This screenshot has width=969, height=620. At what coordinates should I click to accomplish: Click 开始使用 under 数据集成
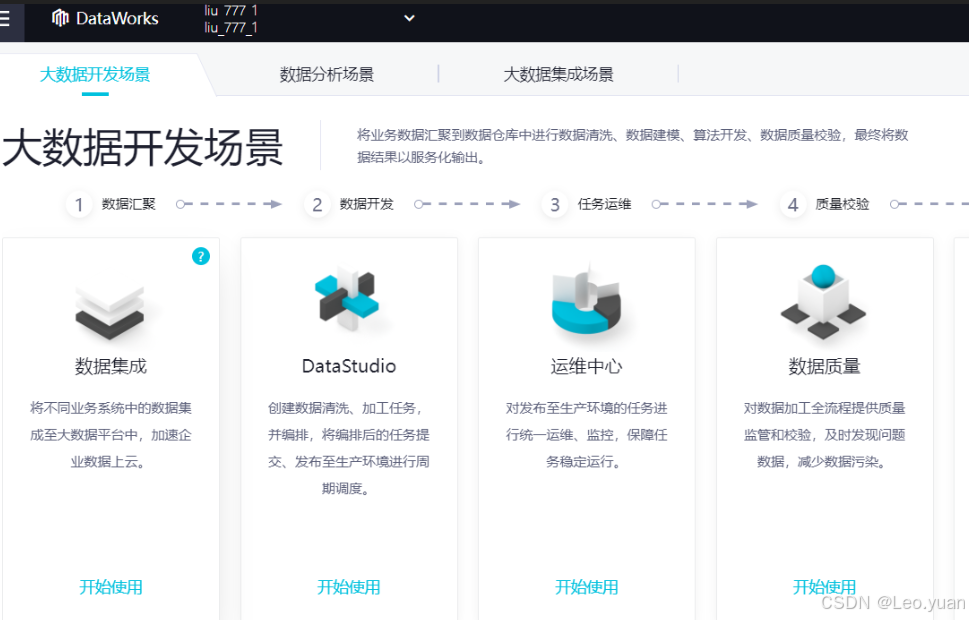pos(111,587)
